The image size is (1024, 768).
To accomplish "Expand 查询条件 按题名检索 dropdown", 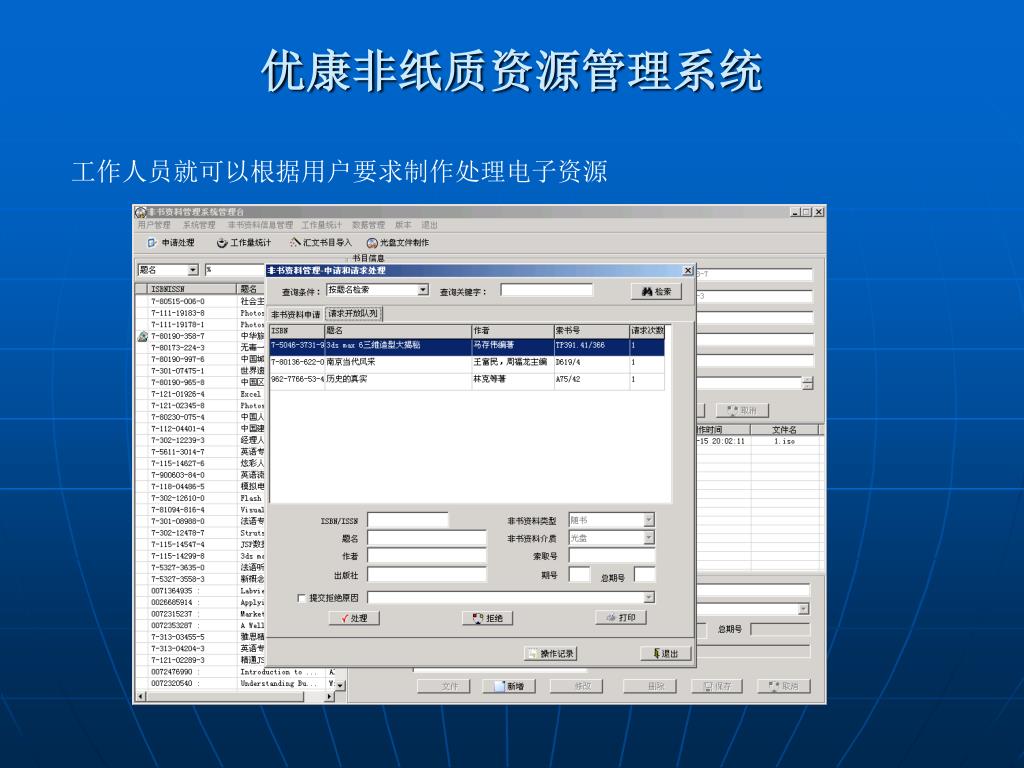I will pos(423,289).
